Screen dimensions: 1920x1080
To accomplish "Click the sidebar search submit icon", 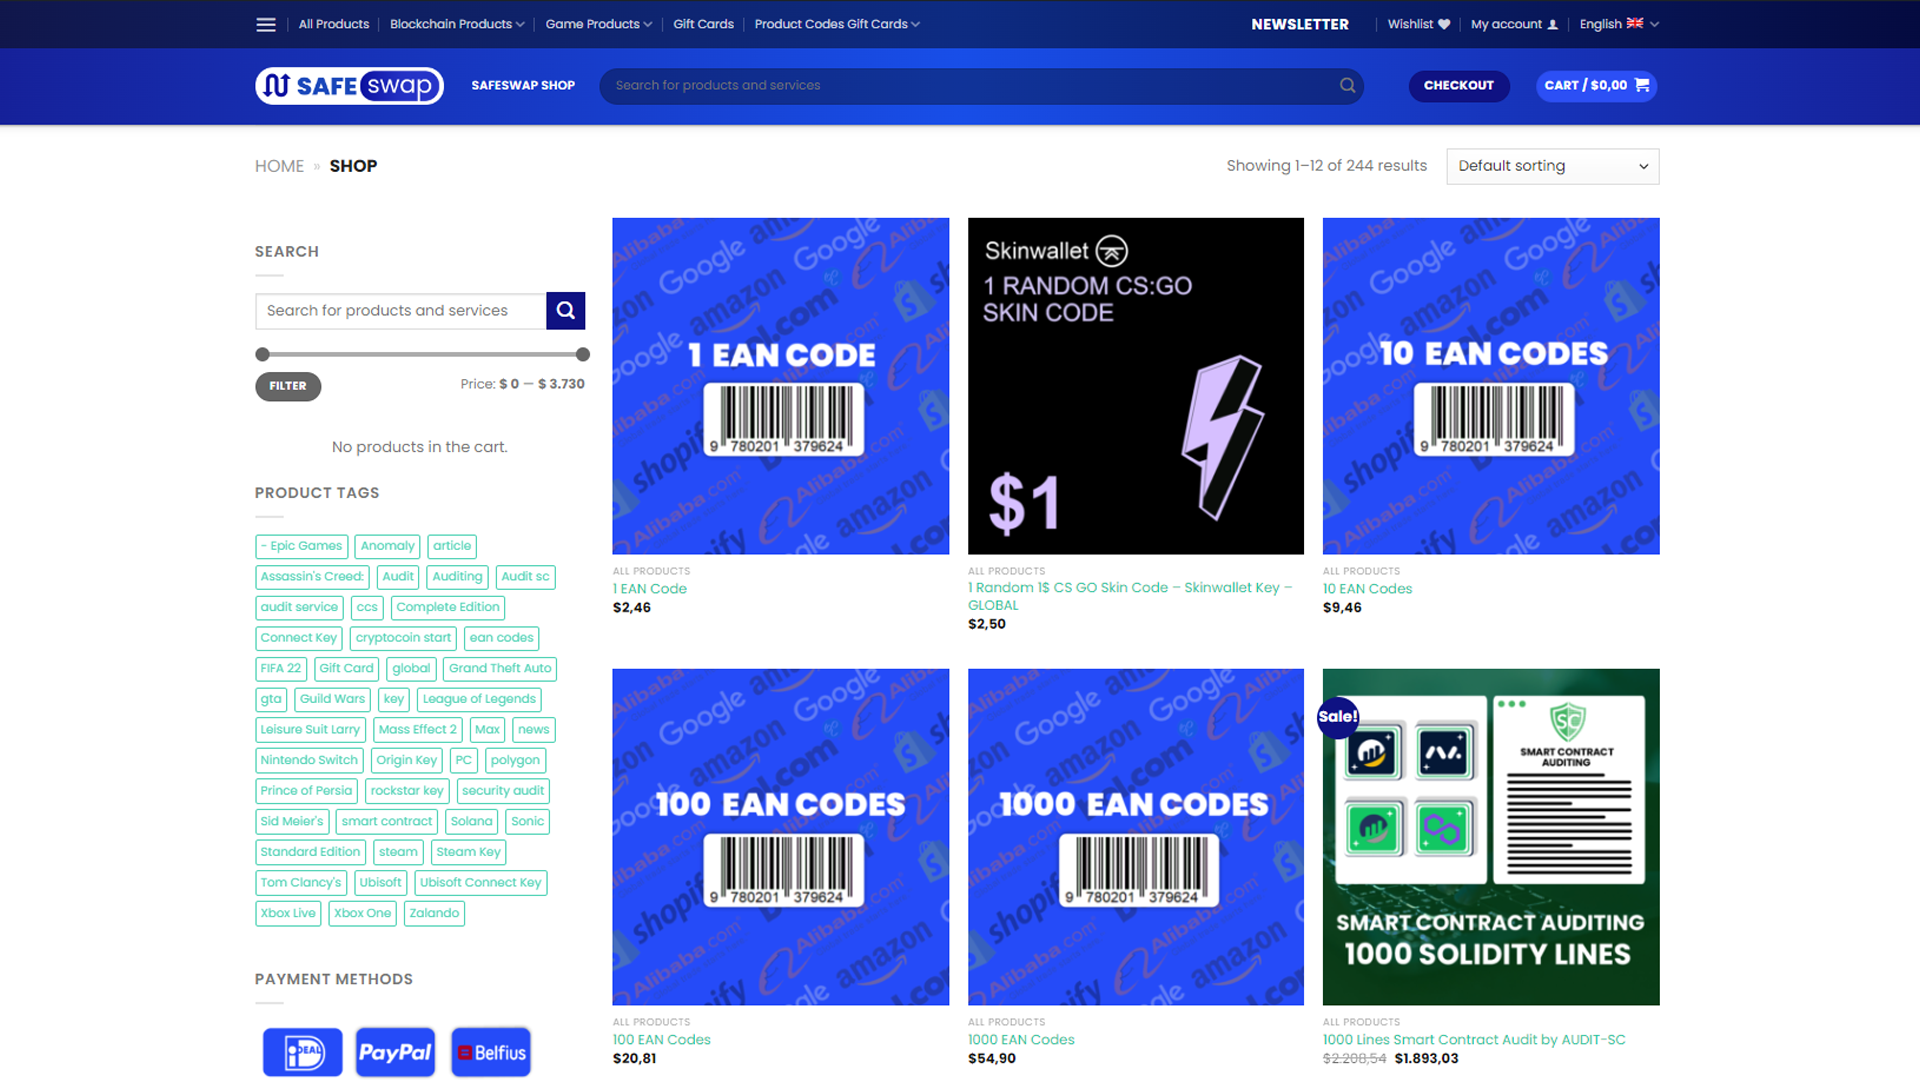I will click(565, 311).
